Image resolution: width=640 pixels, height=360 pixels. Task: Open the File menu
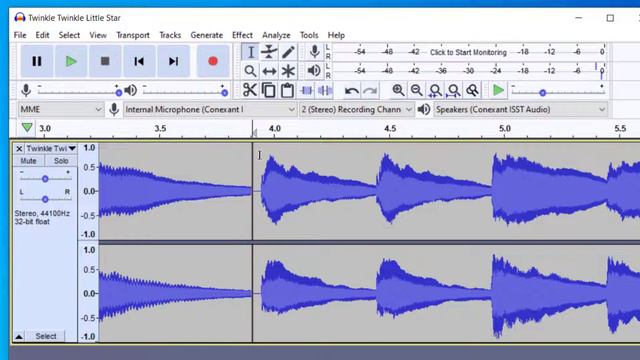20,35
